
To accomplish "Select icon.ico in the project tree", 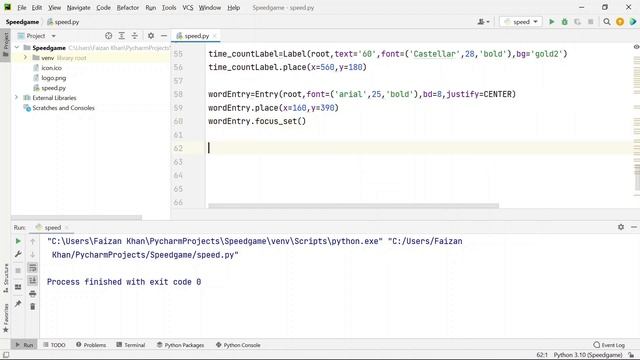I will click(x=51, y=68).
